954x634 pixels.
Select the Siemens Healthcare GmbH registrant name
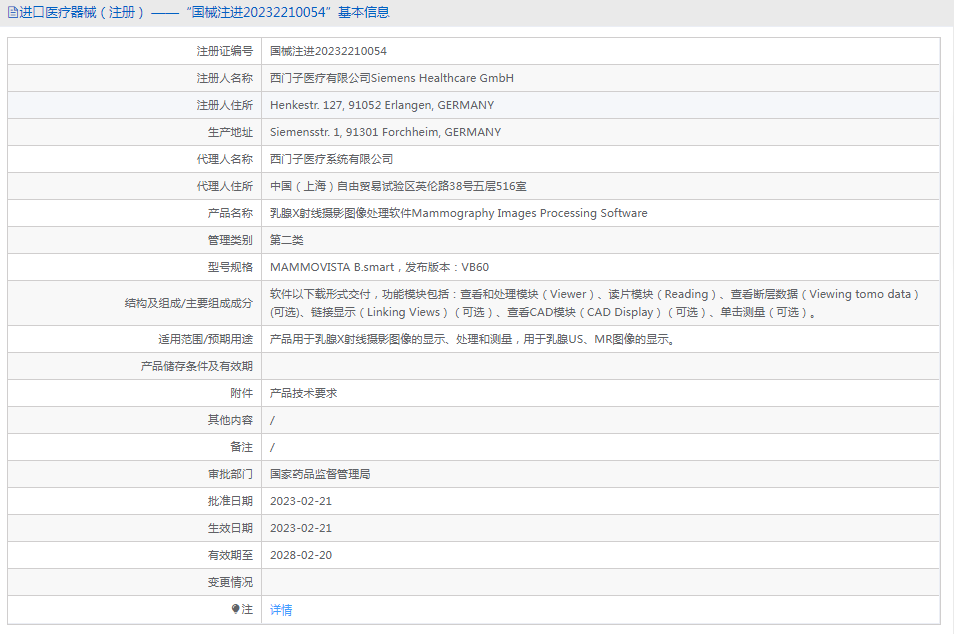point(392,78)
